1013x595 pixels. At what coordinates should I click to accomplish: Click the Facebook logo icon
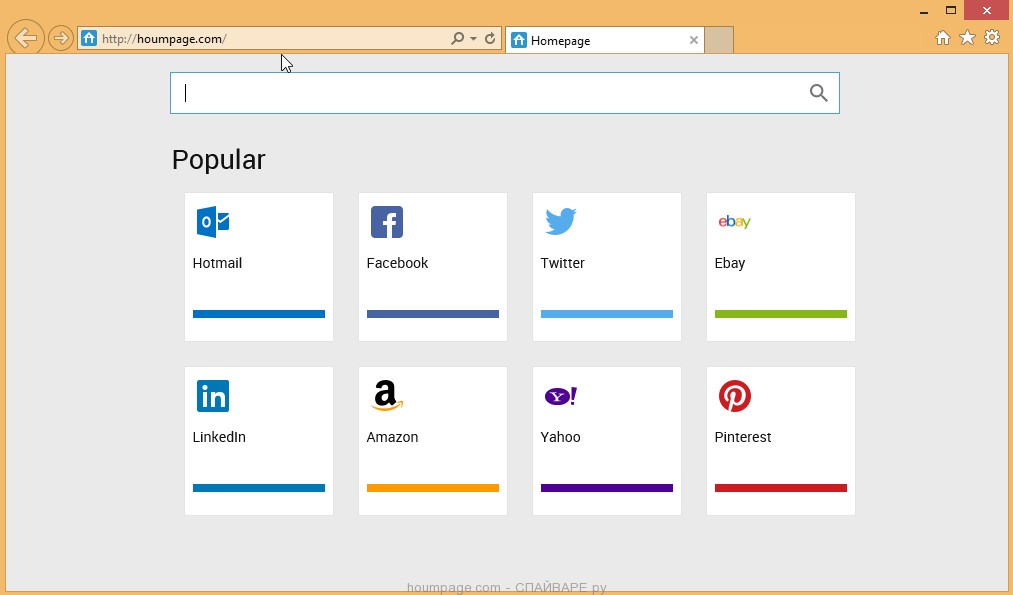pyautogui.click(x=387, y=222)
